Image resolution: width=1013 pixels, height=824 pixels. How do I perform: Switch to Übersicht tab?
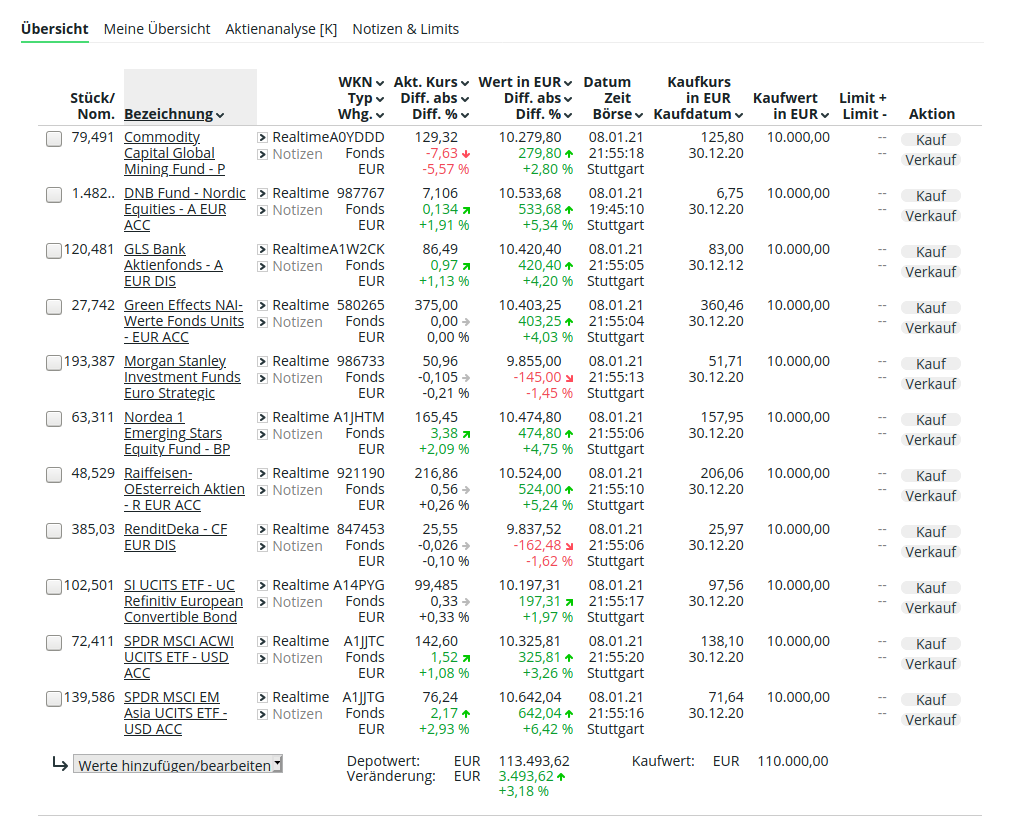click(x=55, y=29)
